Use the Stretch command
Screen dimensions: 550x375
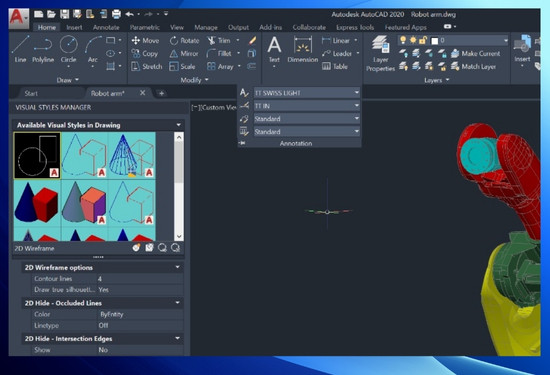point(147,67)
